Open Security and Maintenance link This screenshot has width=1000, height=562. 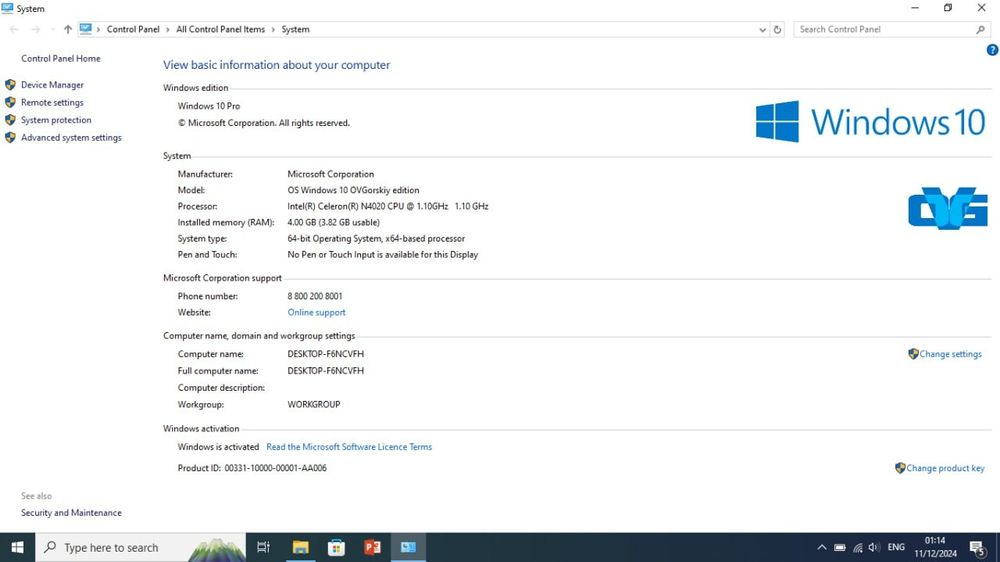71,513
